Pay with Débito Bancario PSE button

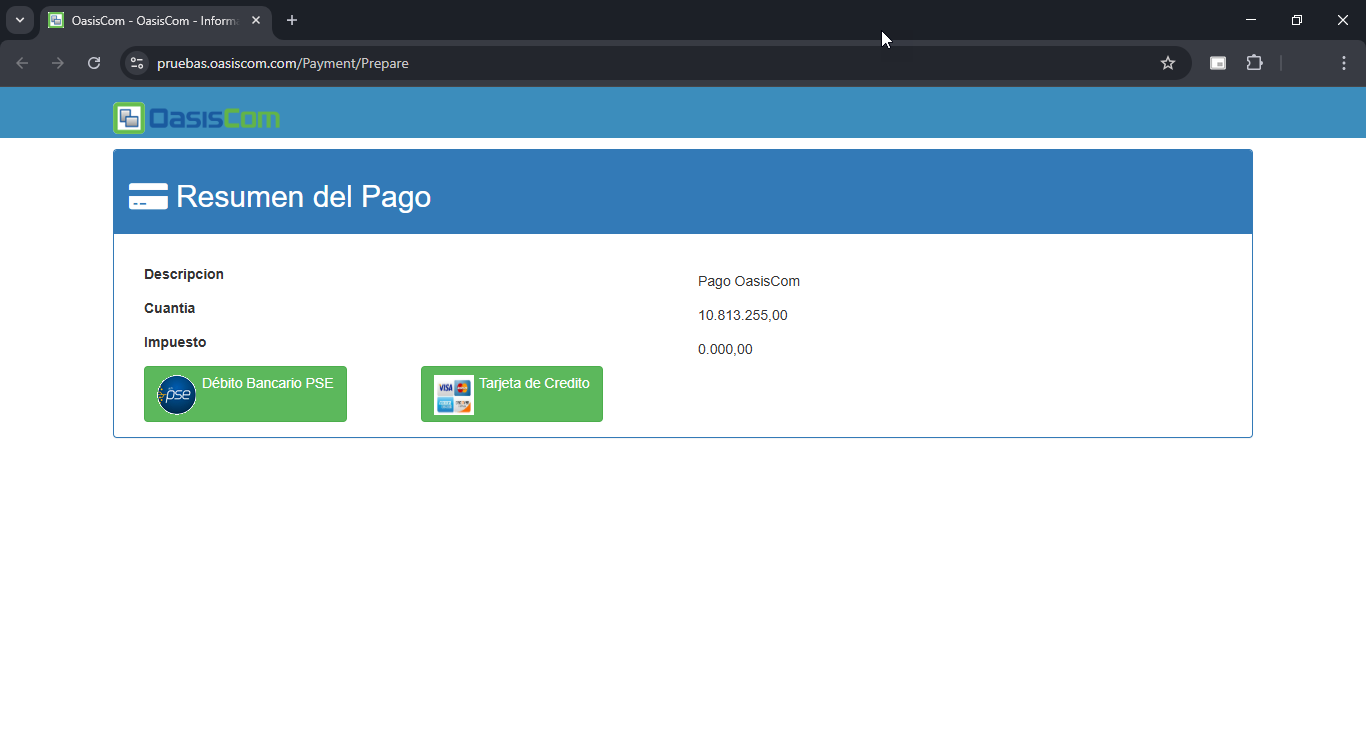pos(245,394)
